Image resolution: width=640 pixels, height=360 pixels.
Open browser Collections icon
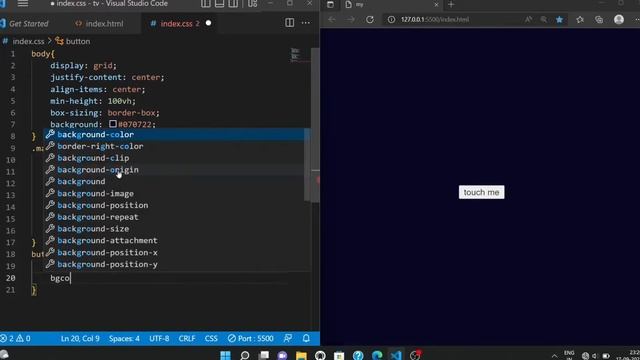[599, 20]
